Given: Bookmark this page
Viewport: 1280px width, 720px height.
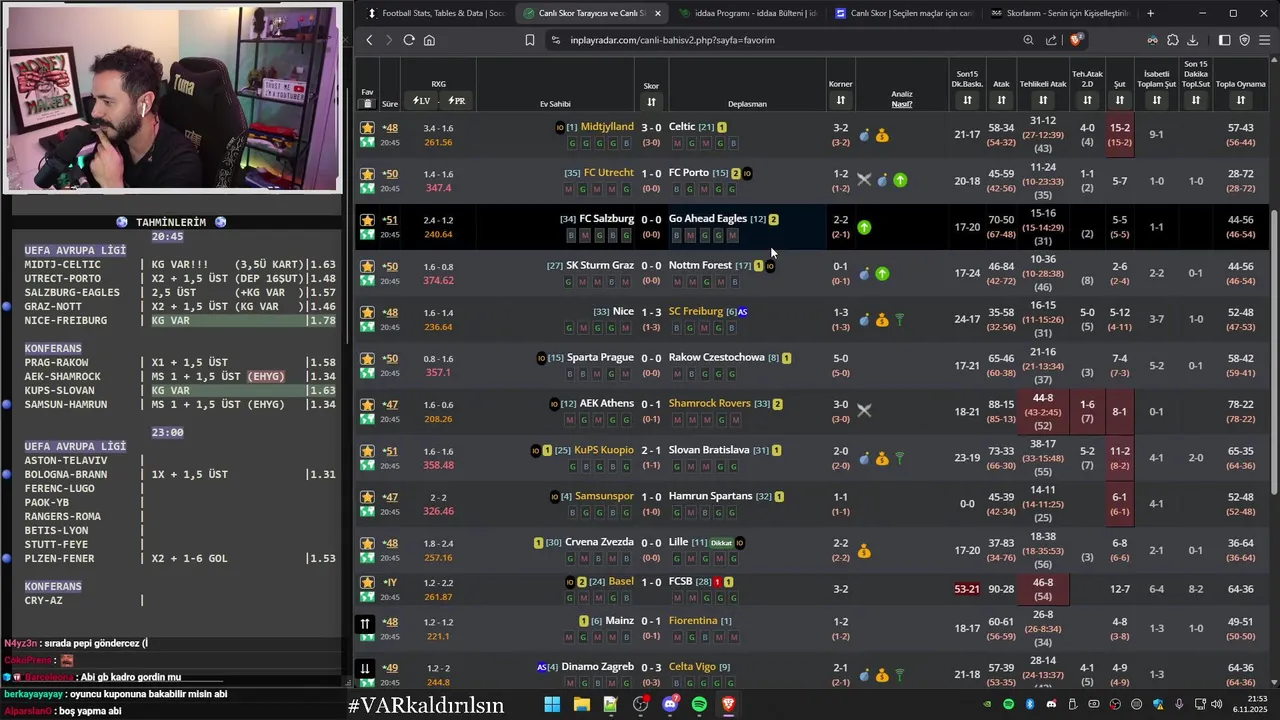Looking at the screenshot, I should click(x=530, y=40).
